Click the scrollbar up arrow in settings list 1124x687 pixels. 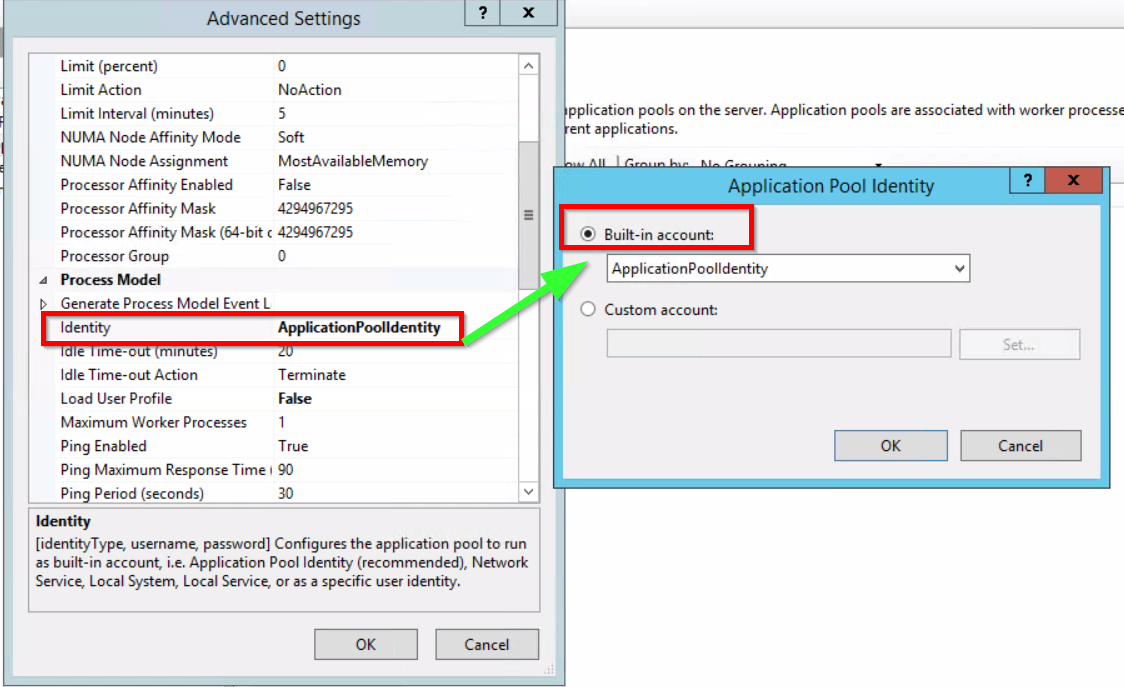pos(528,64)
